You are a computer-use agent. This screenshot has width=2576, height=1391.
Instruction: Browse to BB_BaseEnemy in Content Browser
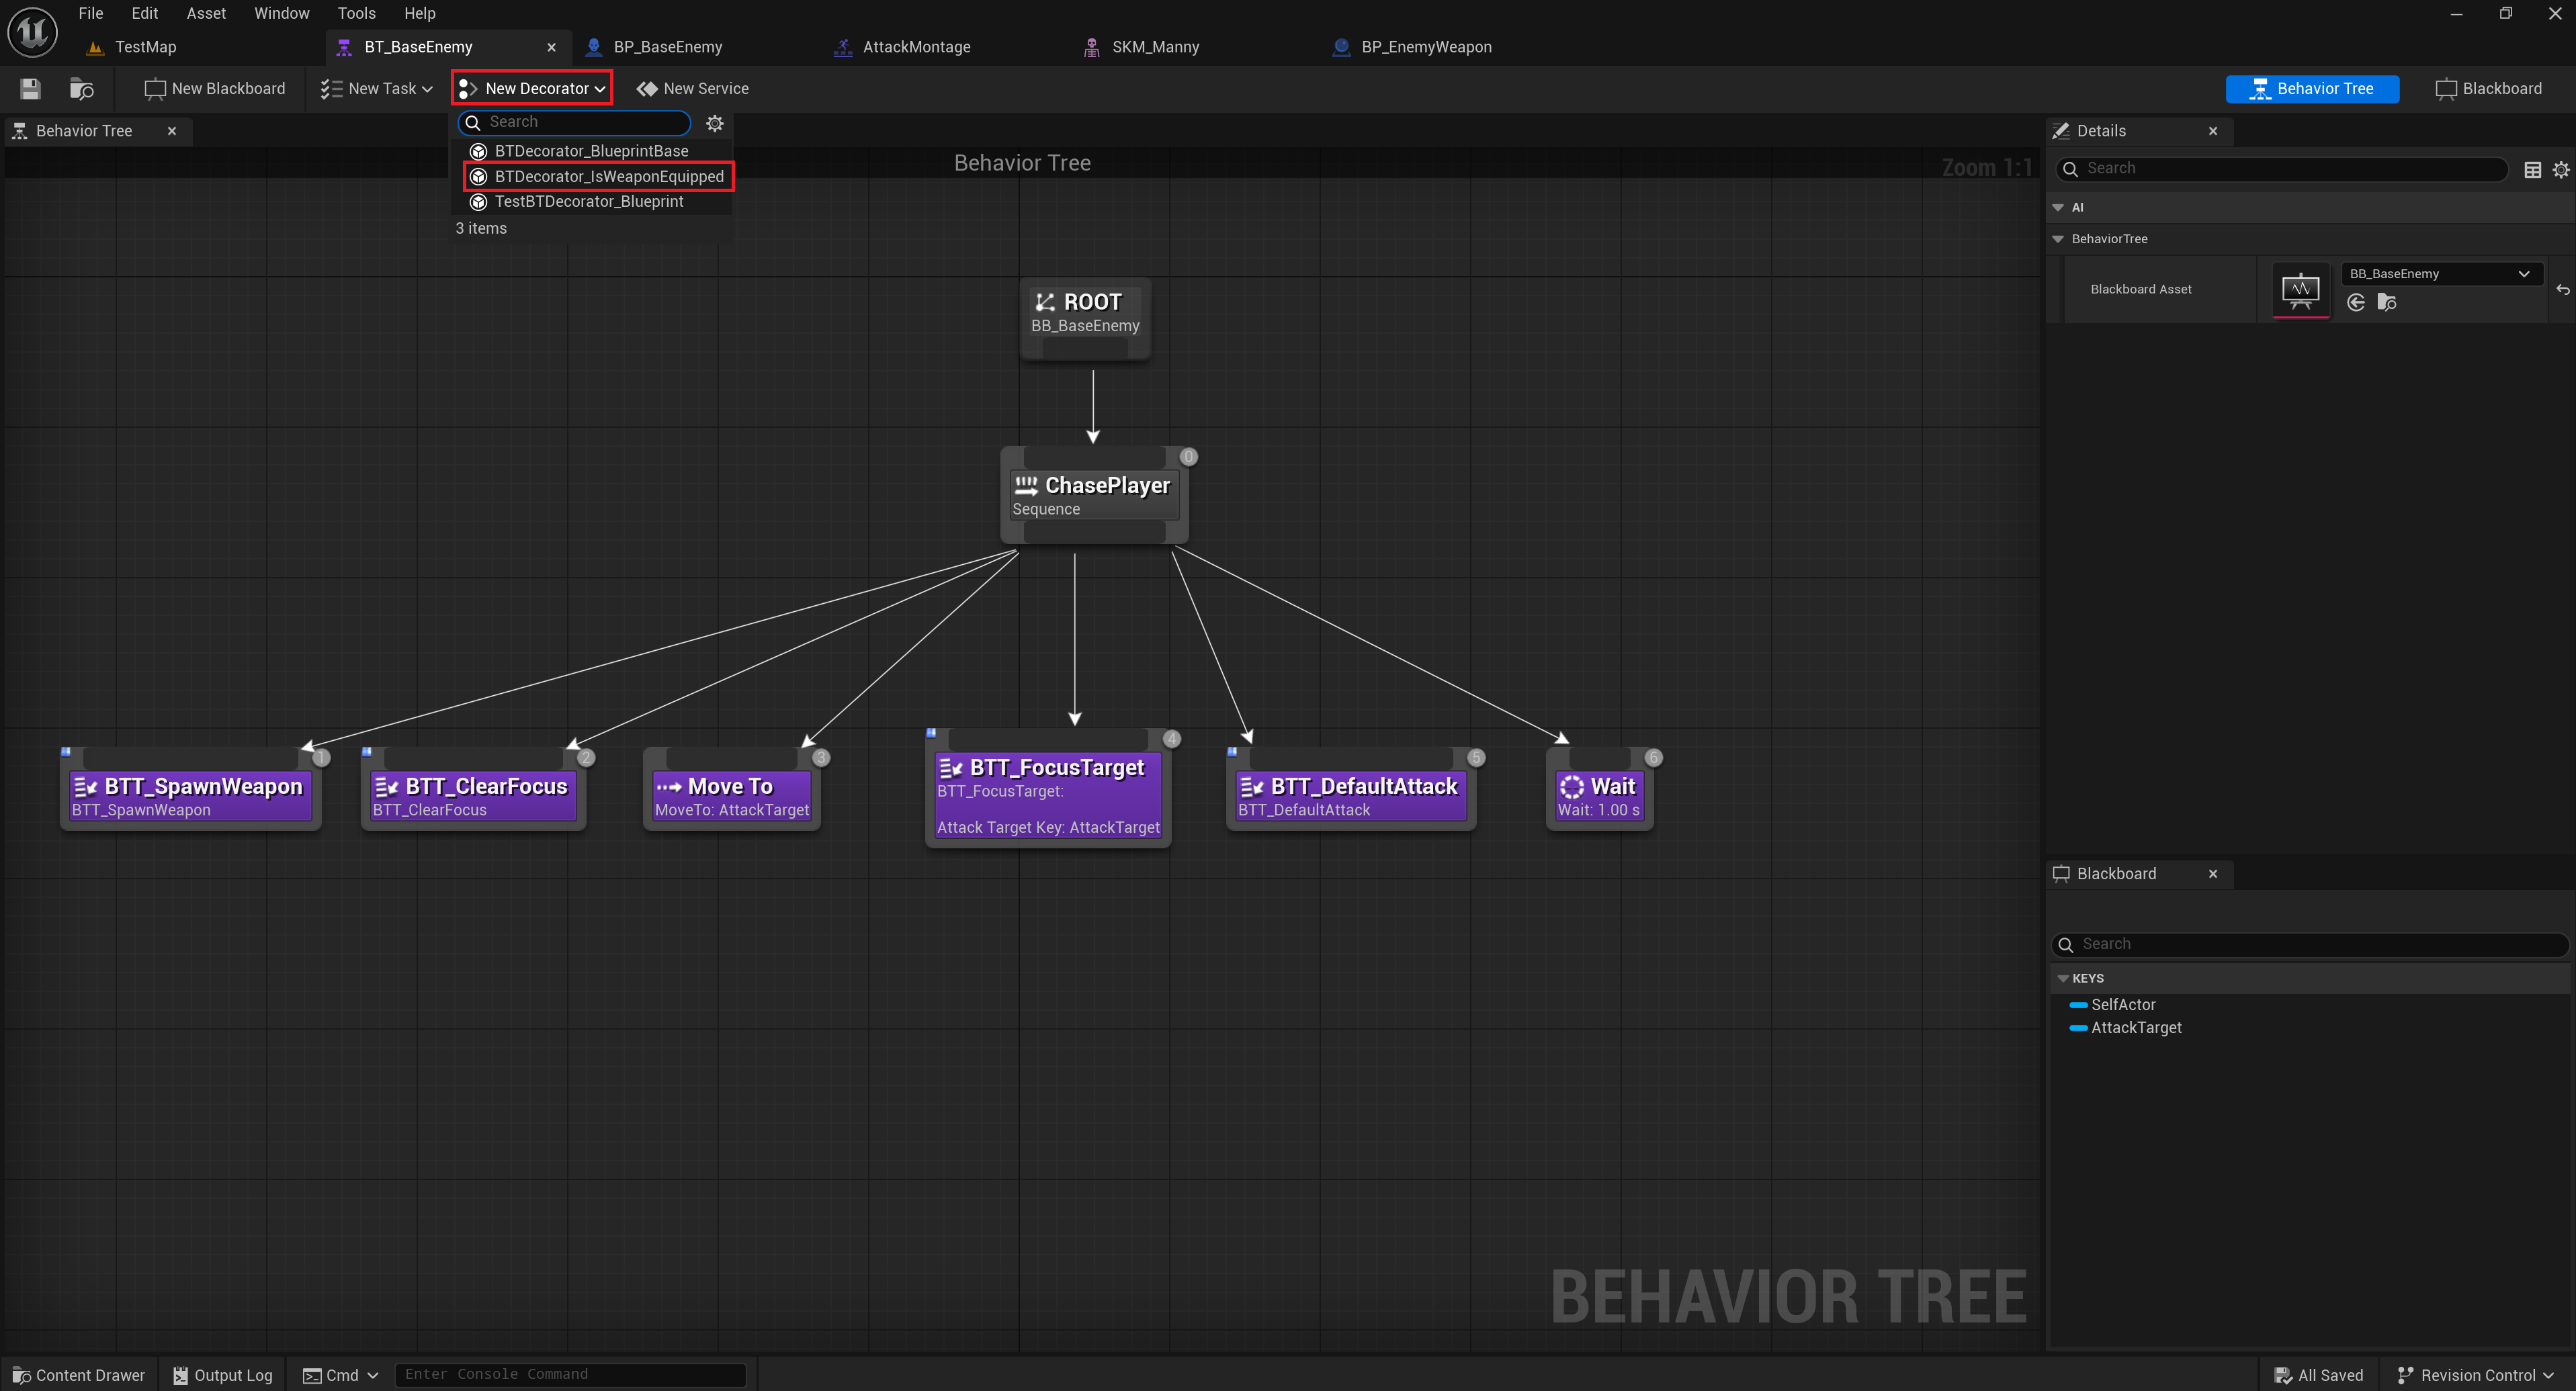[2386, 302]
